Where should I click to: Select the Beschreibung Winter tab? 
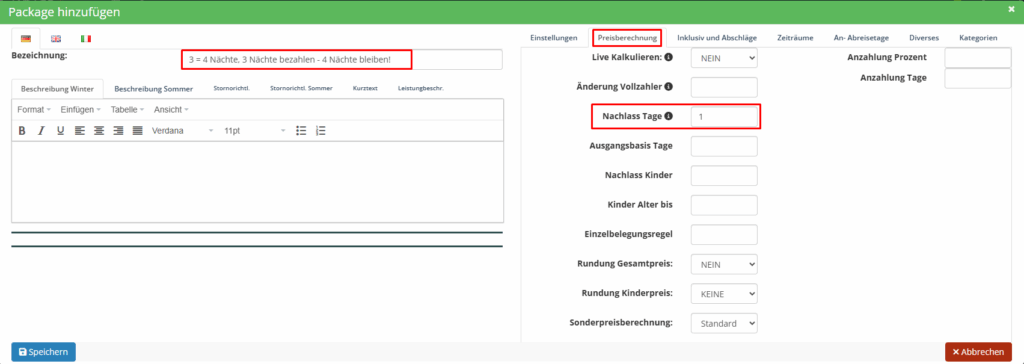[57, 88]
